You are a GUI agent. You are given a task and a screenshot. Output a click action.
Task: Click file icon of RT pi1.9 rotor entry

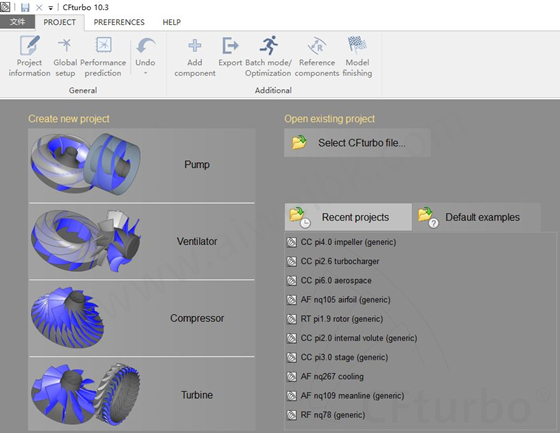pos(292,319)
